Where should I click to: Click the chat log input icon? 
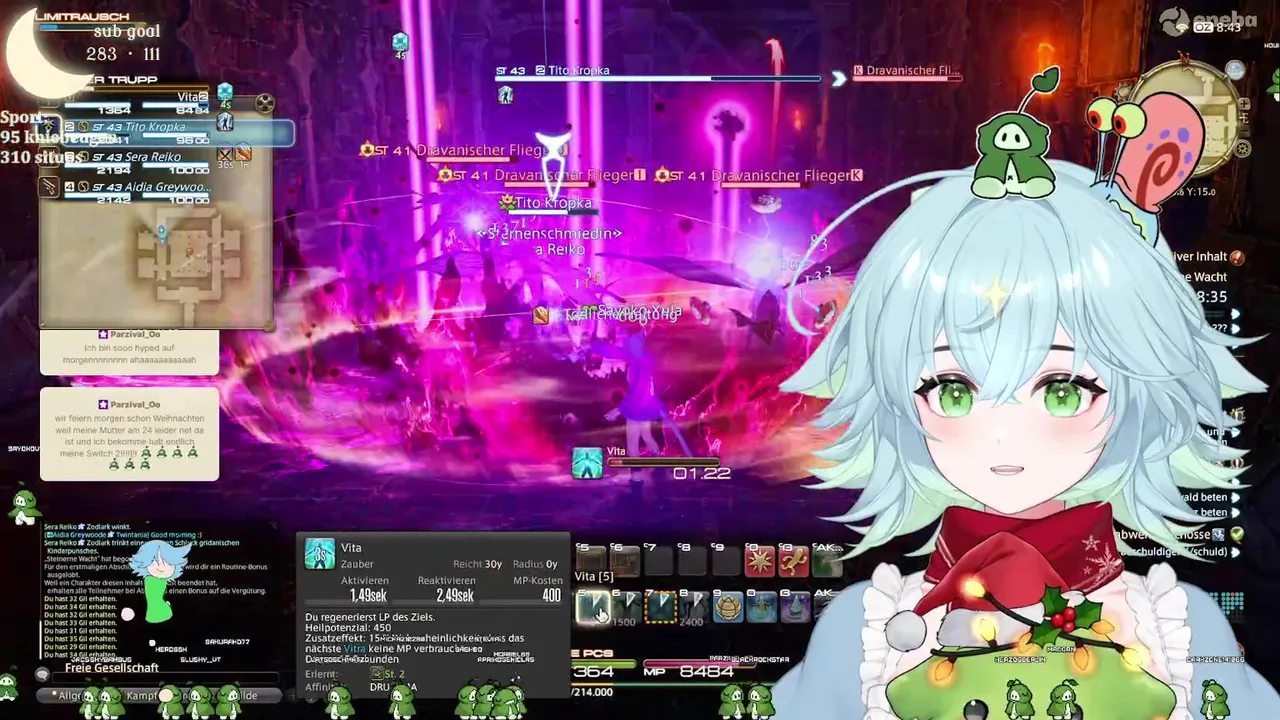pos(43,675)
